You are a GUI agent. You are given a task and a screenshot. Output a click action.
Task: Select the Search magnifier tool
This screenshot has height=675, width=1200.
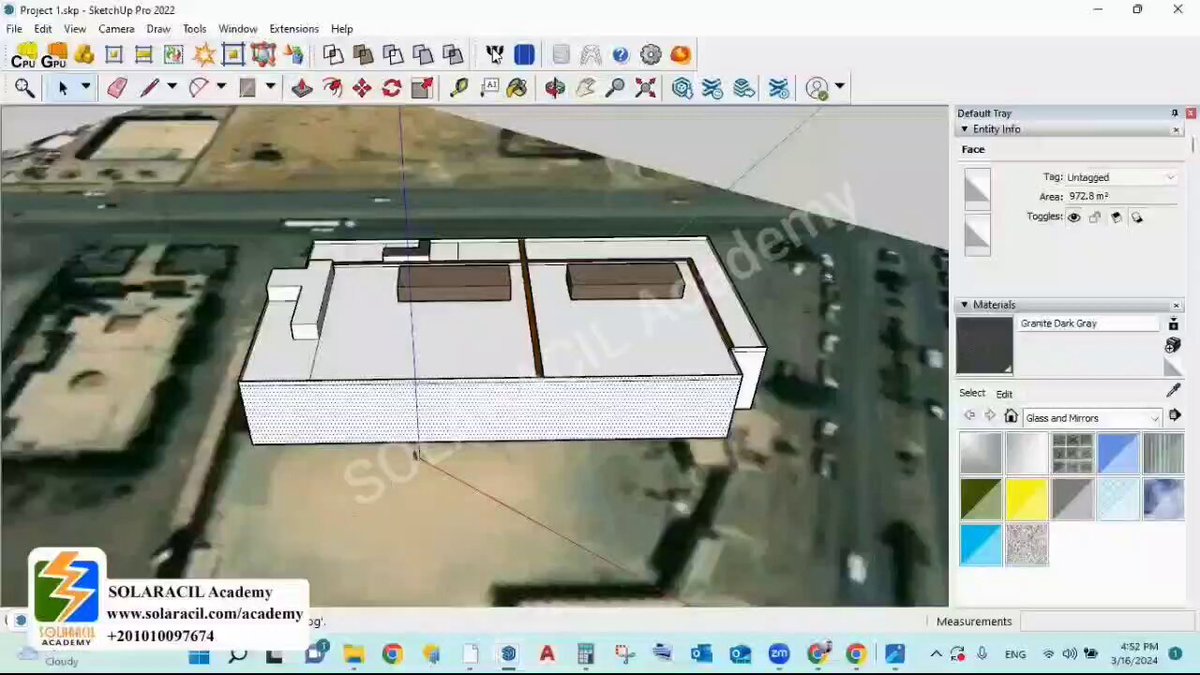25,88
